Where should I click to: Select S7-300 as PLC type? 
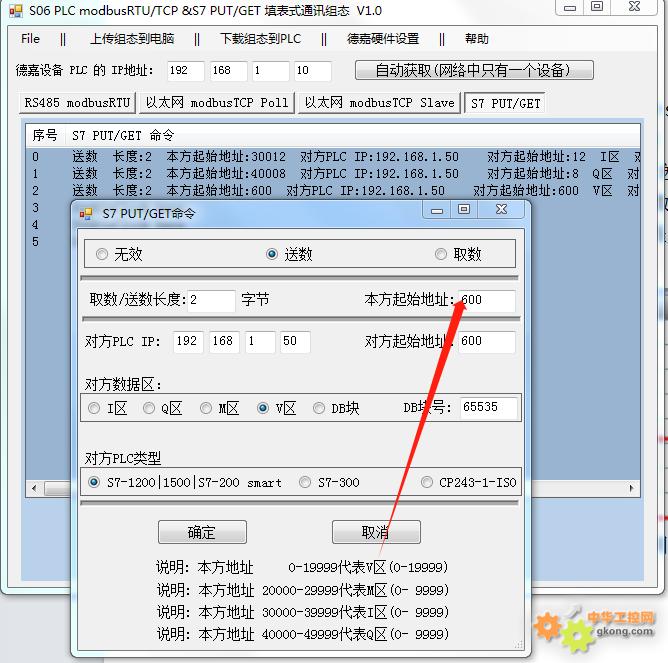tap(305, 482)
